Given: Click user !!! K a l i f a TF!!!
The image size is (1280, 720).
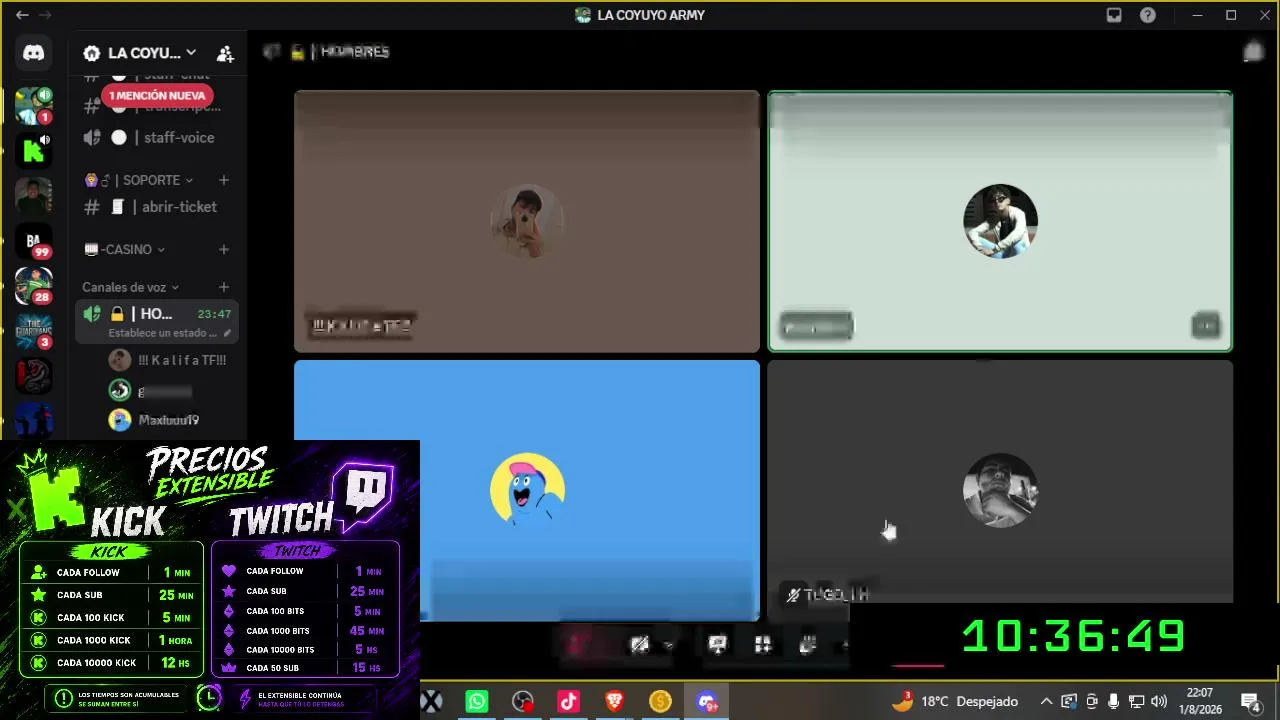Looking at the screenshot, I should (x=168, y=360).
